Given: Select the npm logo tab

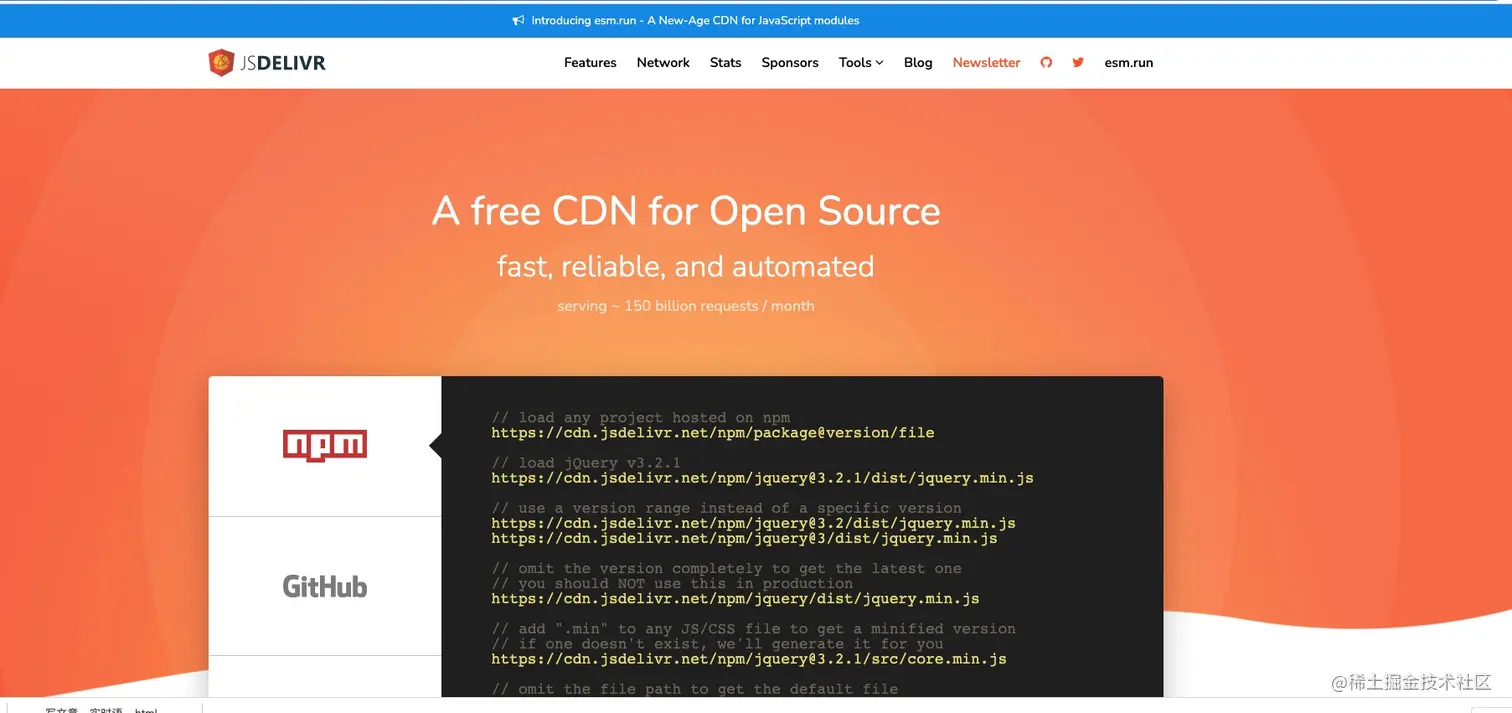Looking at the screenshot, I should 325,446.
